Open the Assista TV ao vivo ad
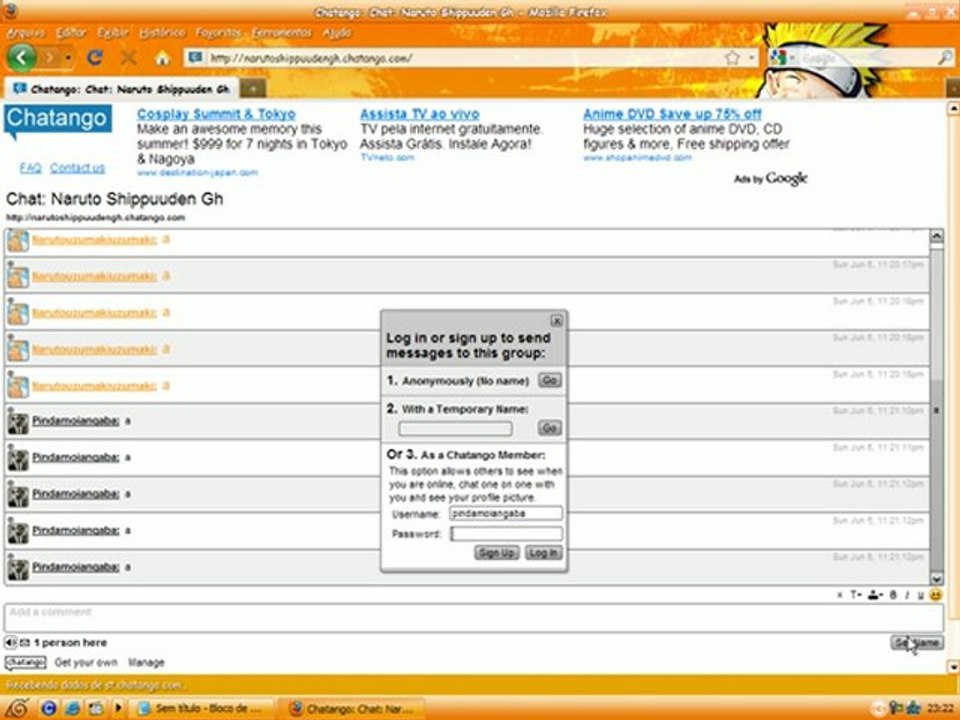This screenshot has height=720, width=960. pos(419,114)
